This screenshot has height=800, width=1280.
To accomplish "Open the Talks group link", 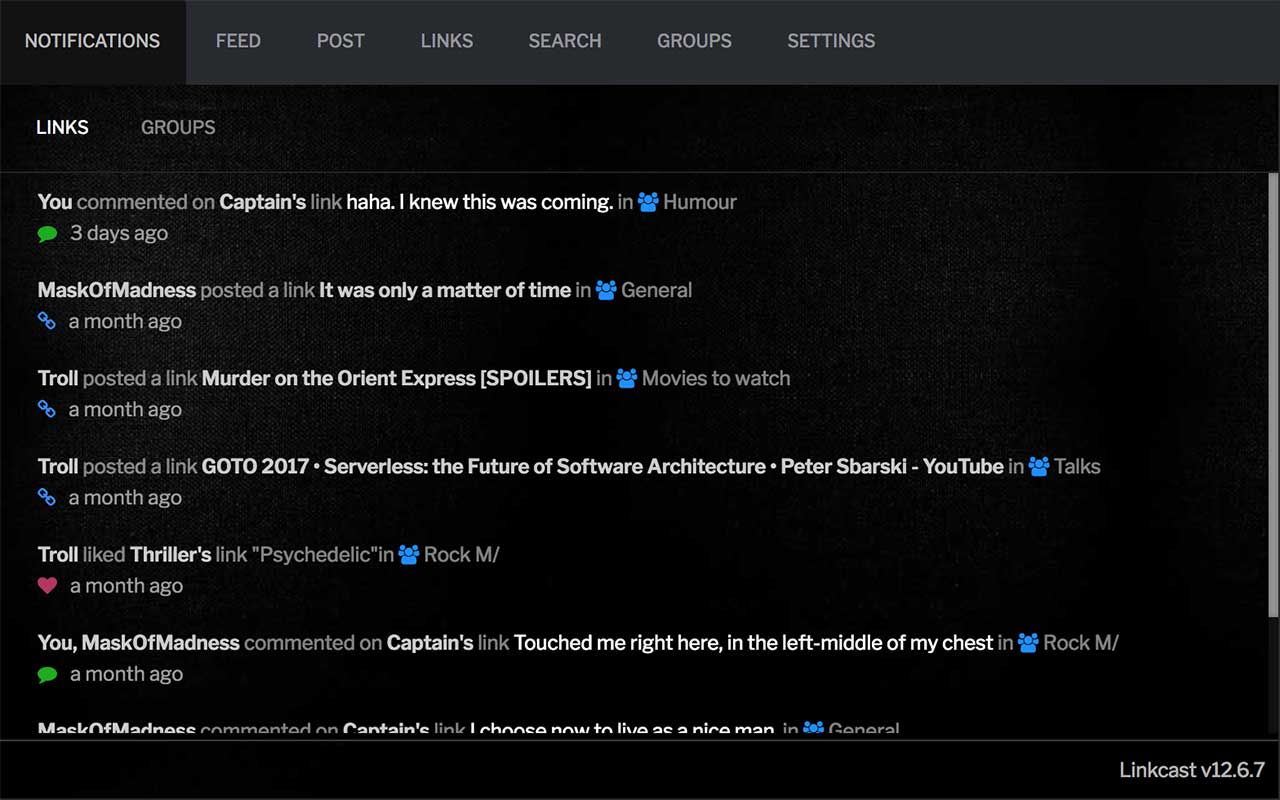I will 1077,466.
